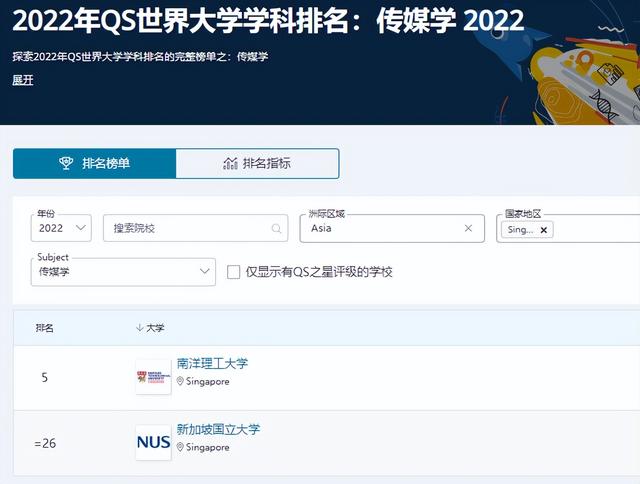Click the Subject dropdown chevron arrow
The width and height of the screenshot is (640, 484).
205,271
